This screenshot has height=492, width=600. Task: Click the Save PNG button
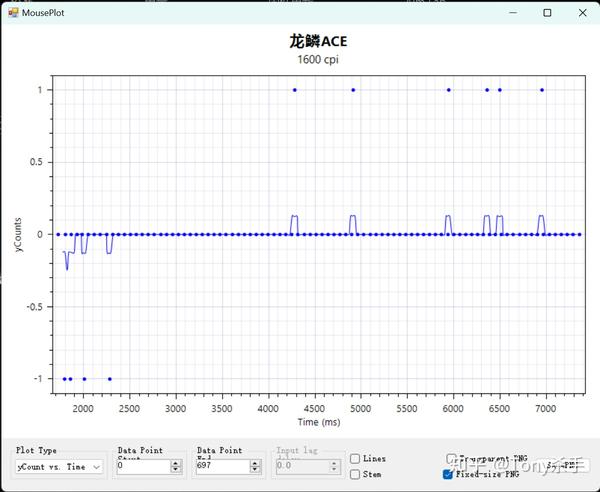(x=563, y=466)
